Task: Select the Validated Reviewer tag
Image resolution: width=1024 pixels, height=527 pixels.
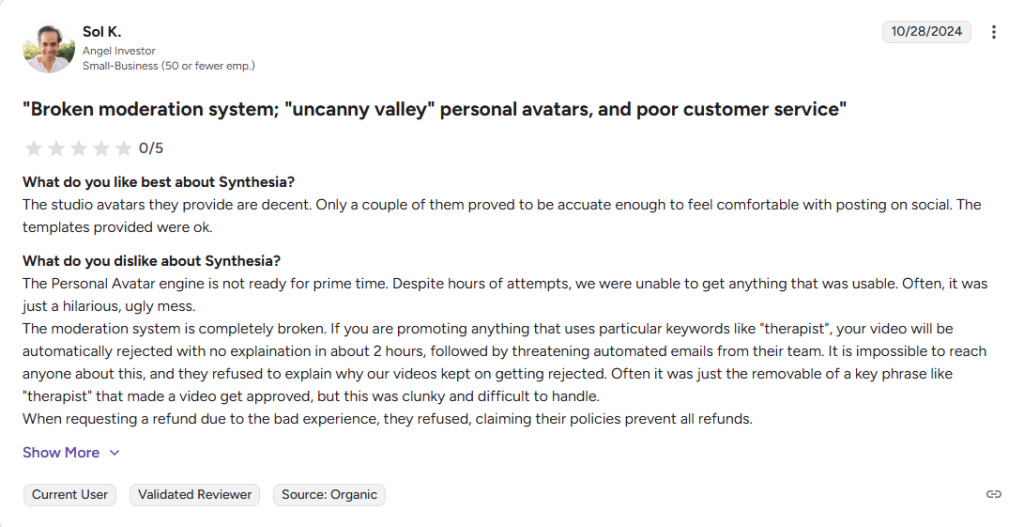Action: point(196,494)
